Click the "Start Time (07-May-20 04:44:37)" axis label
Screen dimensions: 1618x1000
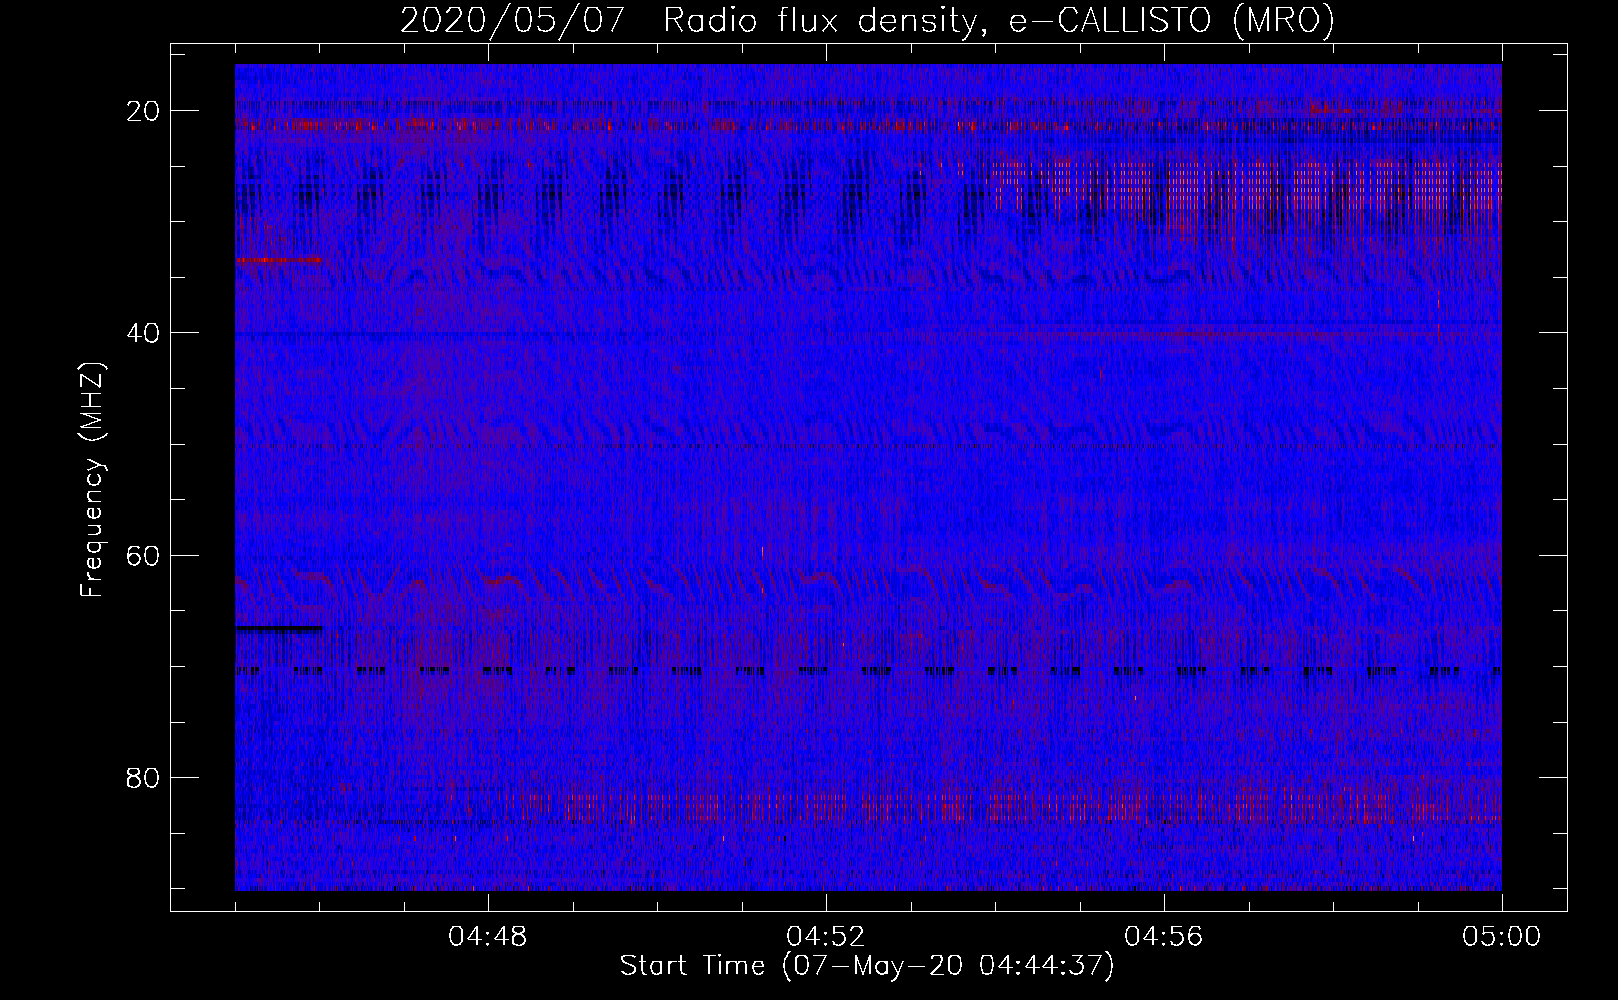(x=867, y=966)
